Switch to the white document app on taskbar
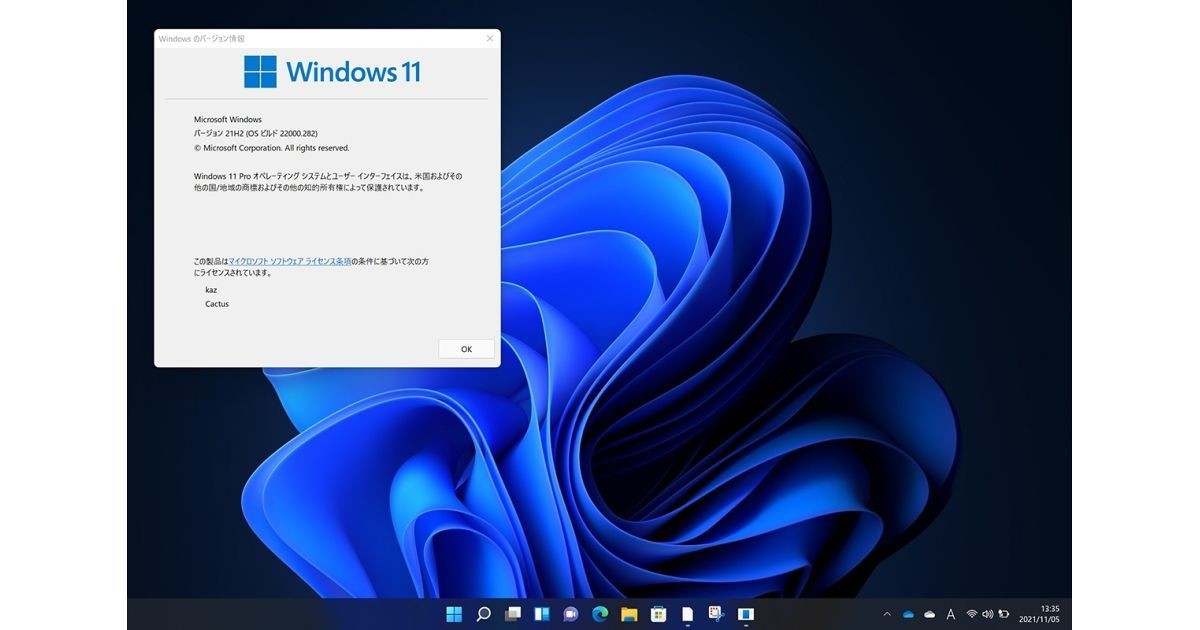This screenshot has height=630, width=1200. pyautogui.click(x=688, y=613)
